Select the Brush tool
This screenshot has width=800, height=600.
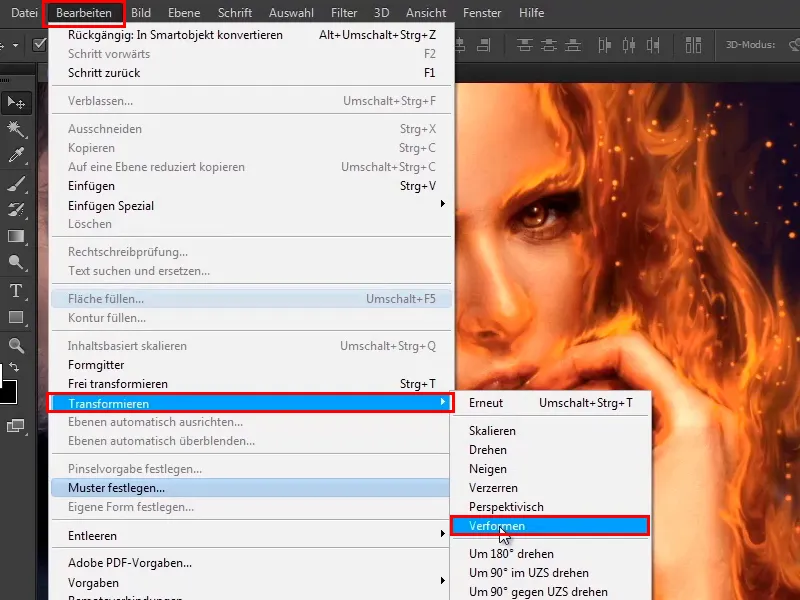[x=16, y=184]
